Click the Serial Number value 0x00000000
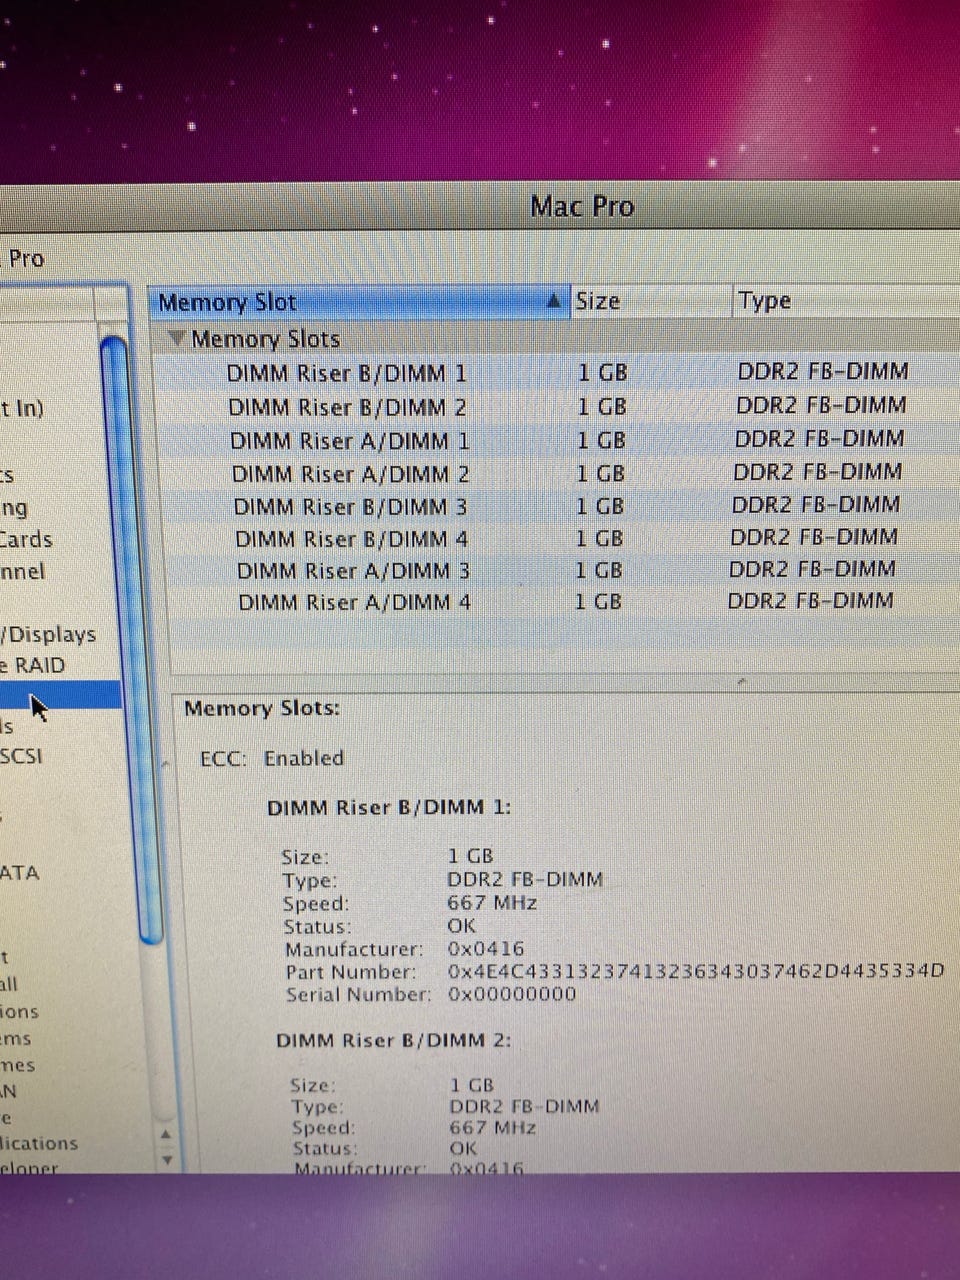Screen dimensions: 960x1280 tap(512, 994)
